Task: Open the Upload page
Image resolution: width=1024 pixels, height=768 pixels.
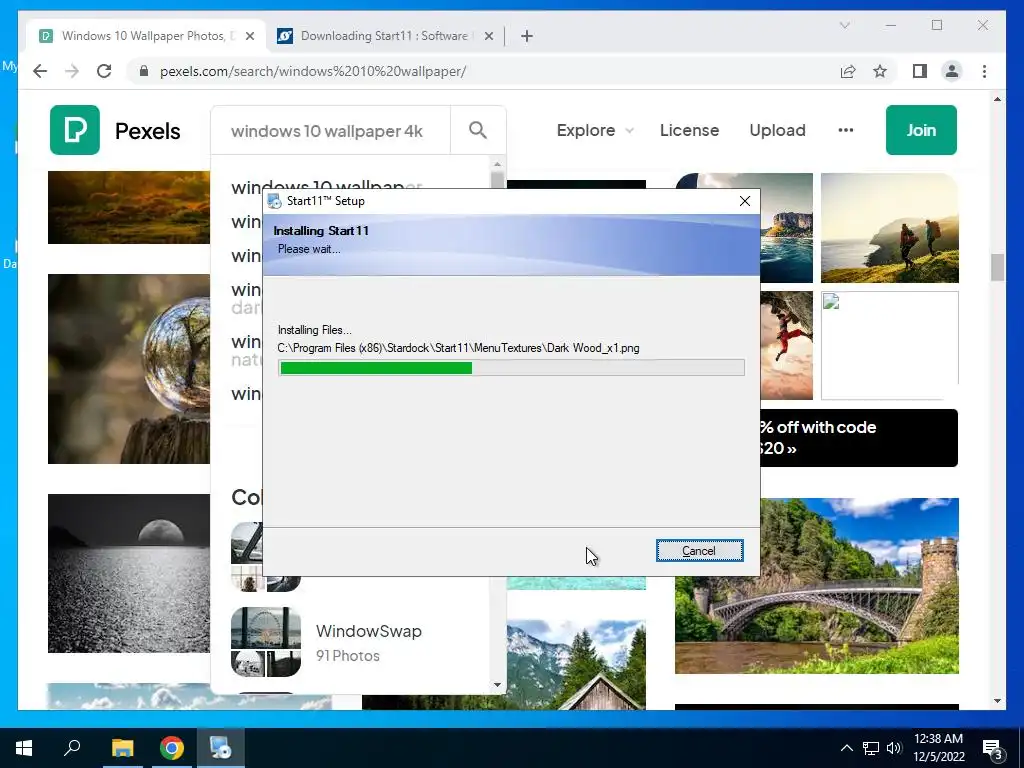Action: coord(777,130)
